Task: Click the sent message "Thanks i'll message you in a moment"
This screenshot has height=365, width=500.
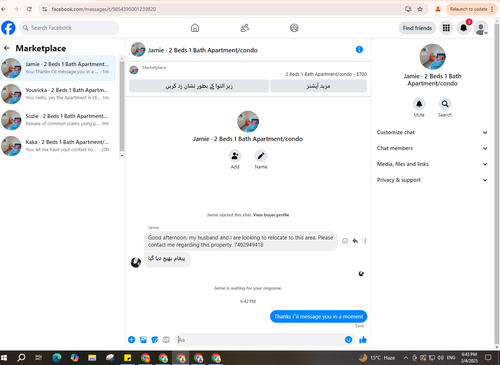Action: [318, 316]
